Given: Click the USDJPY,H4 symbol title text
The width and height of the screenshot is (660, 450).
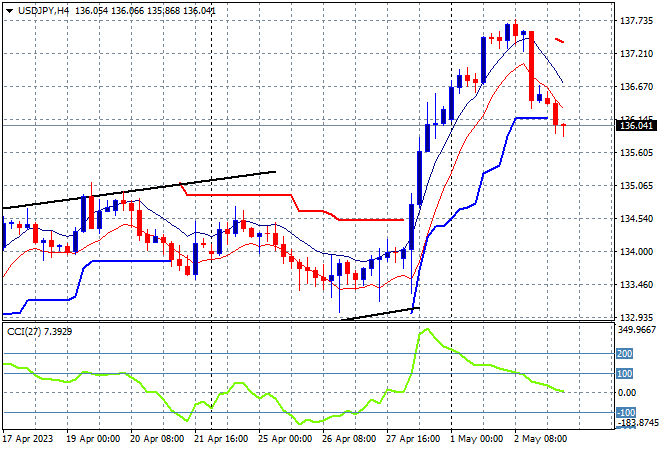Looking at the screenshot, I should pos(43,11).
